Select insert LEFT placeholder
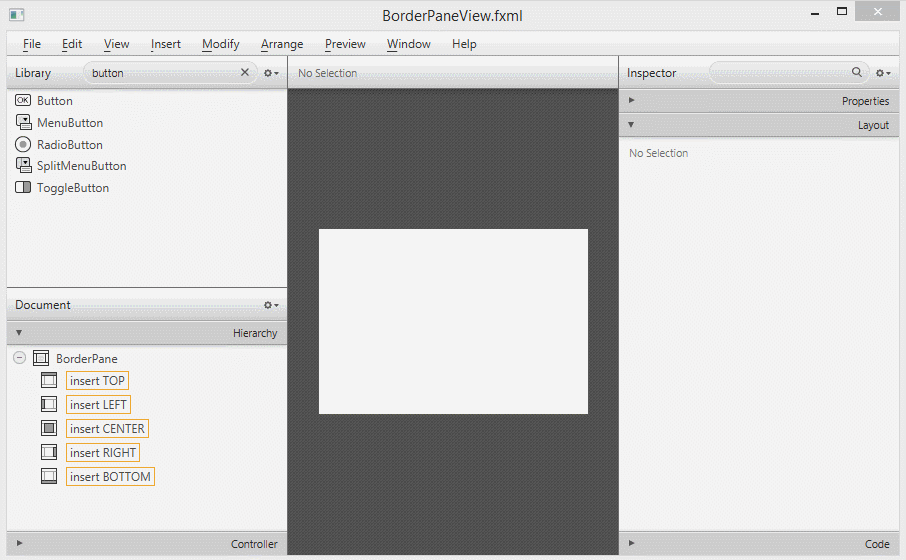The width and height of the screenshot is (906, 560). point(98,405)
